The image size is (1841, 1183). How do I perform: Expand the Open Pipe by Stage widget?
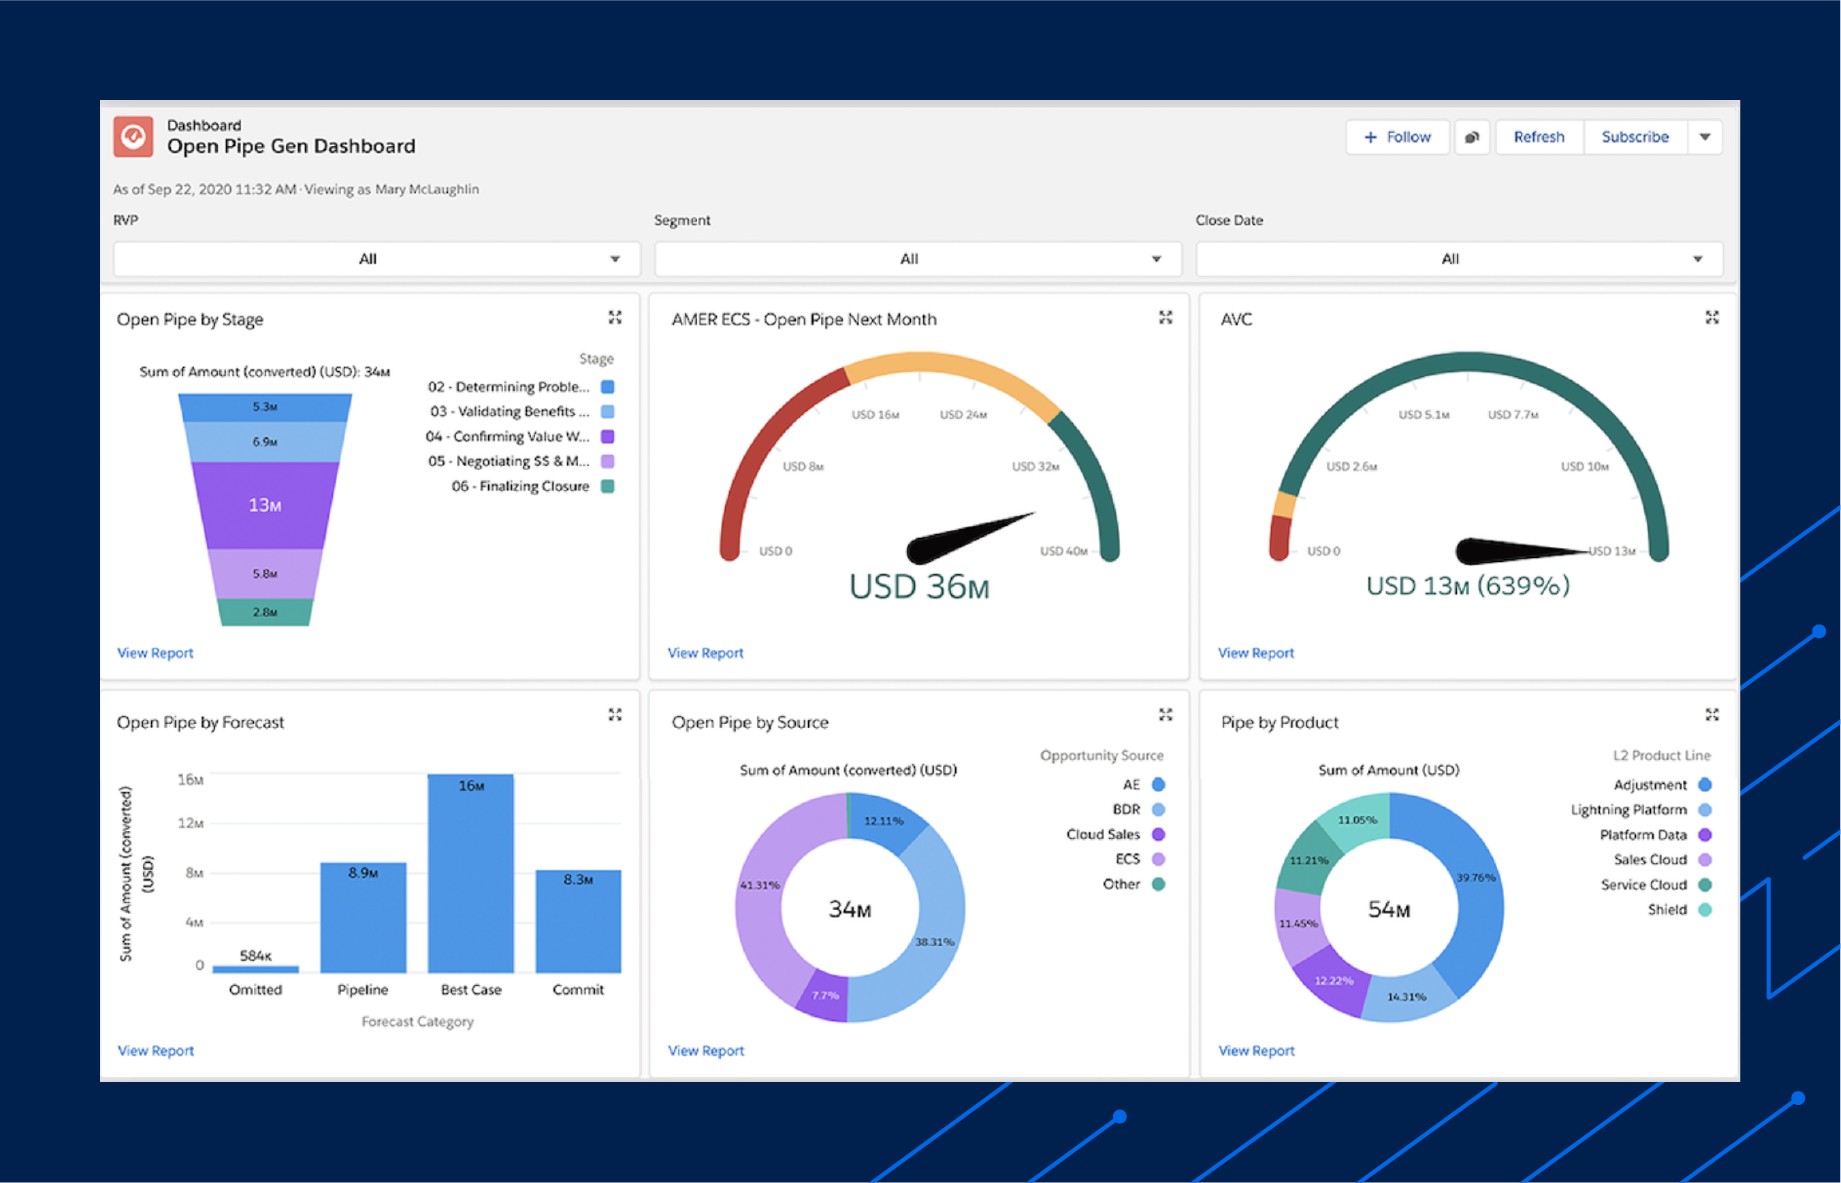pos(615,317)
